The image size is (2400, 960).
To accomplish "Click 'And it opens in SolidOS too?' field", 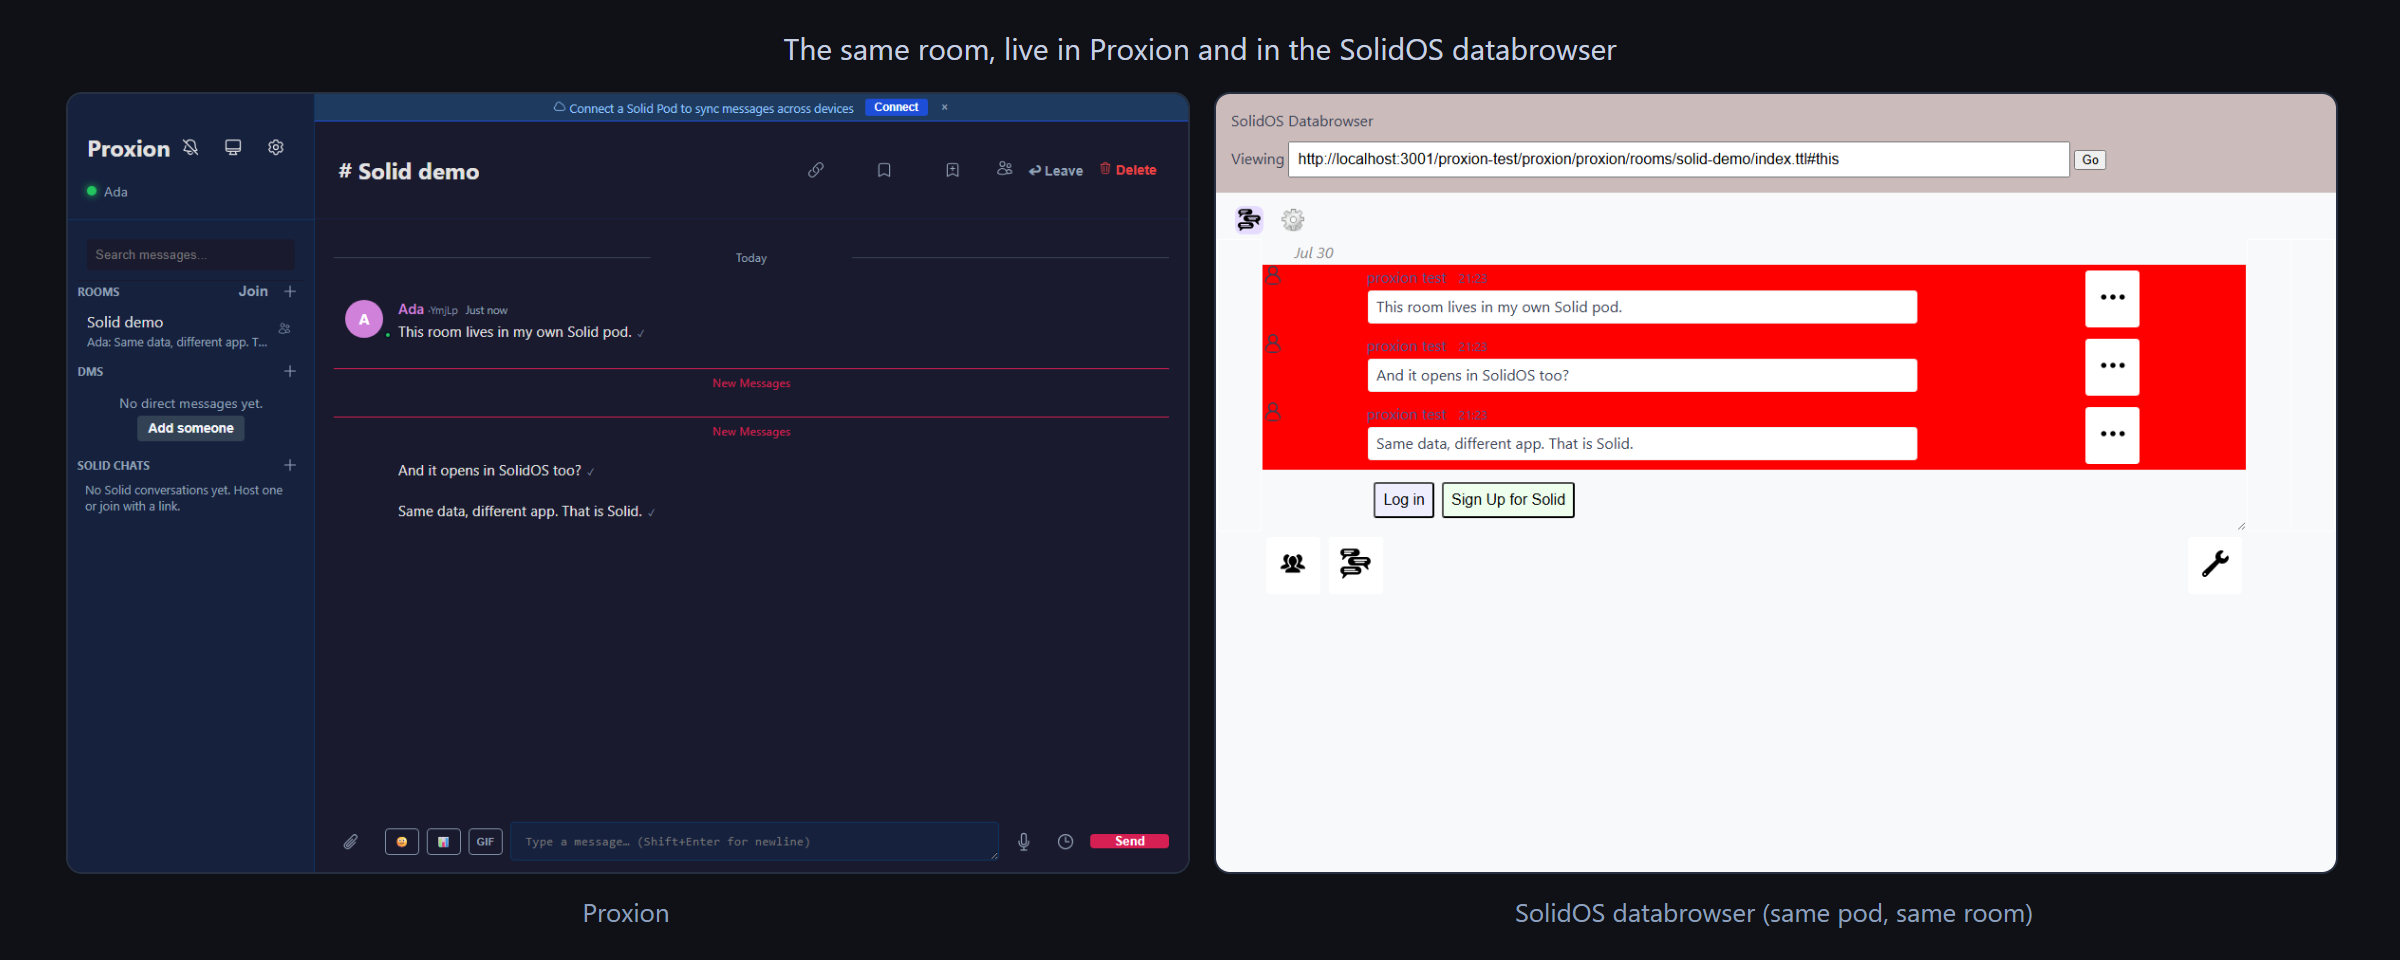I will 1642,375.
